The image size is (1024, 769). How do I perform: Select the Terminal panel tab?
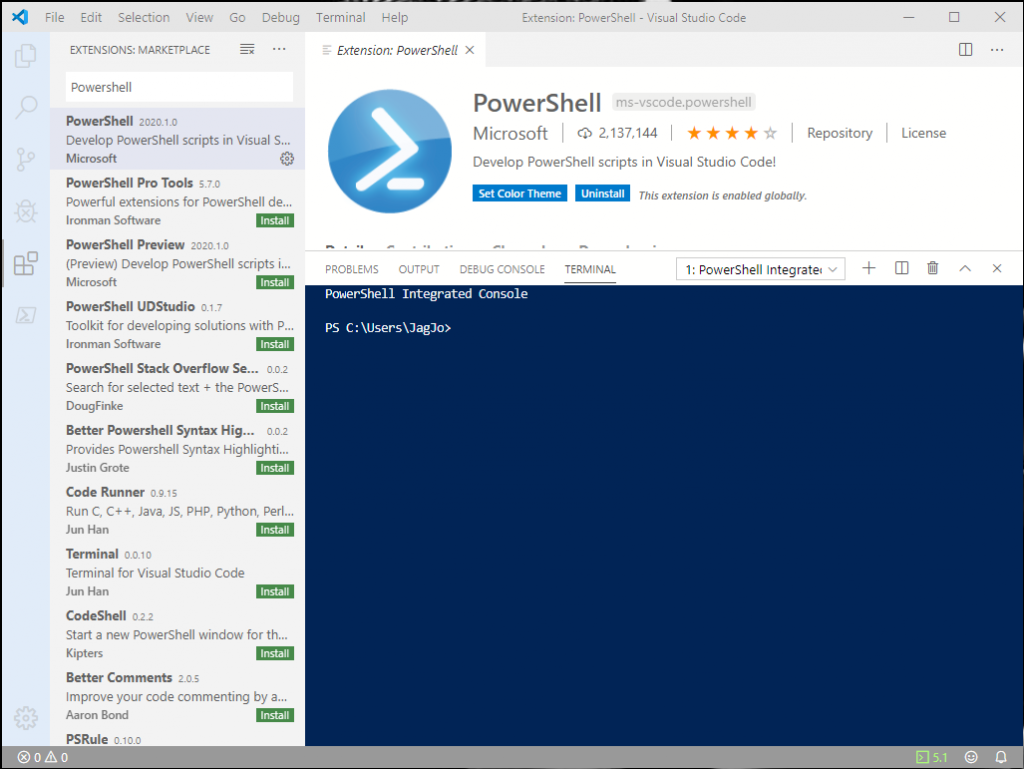[590, 270]
